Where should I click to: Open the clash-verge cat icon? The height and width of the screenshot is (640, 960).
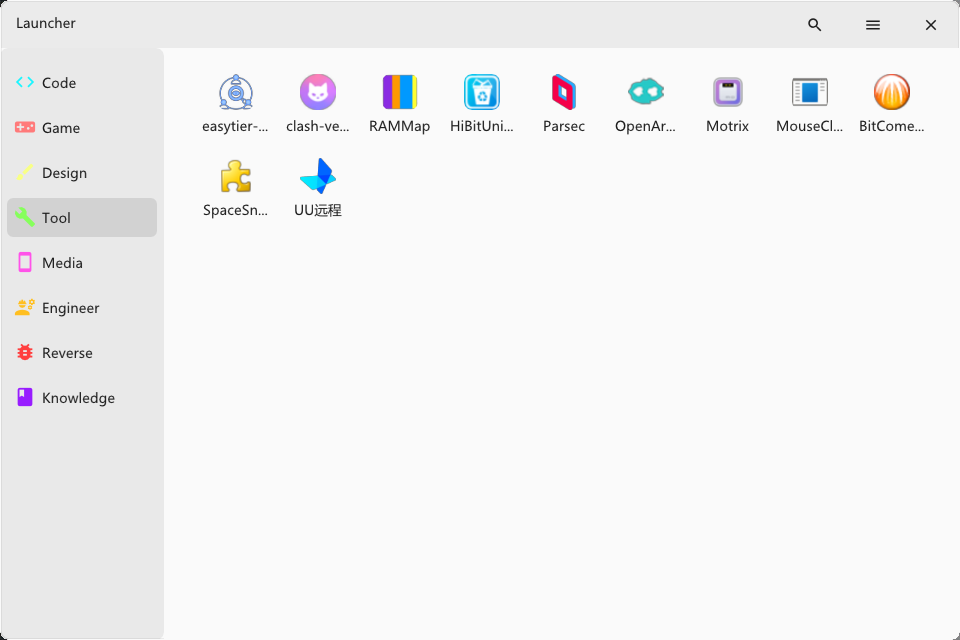(318, 92)
